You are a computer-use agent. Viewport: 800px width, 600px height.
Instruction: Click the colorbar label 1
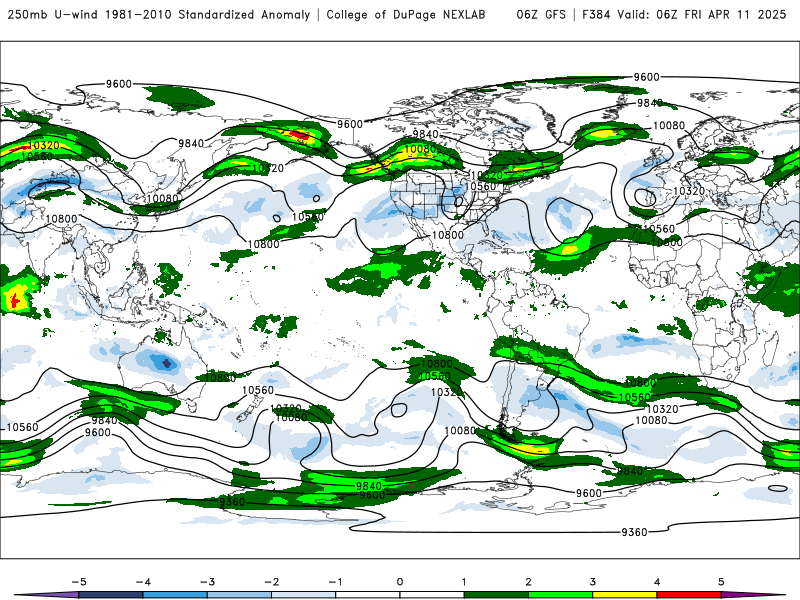point(464,582)
